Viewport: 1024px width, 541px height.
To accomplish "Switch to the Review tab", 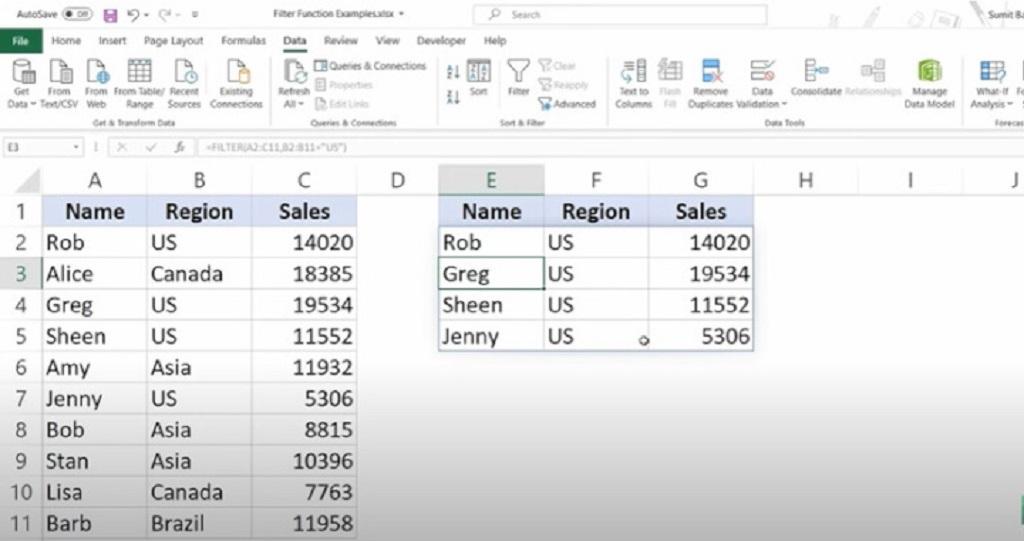I will click(x=341, y=41).
